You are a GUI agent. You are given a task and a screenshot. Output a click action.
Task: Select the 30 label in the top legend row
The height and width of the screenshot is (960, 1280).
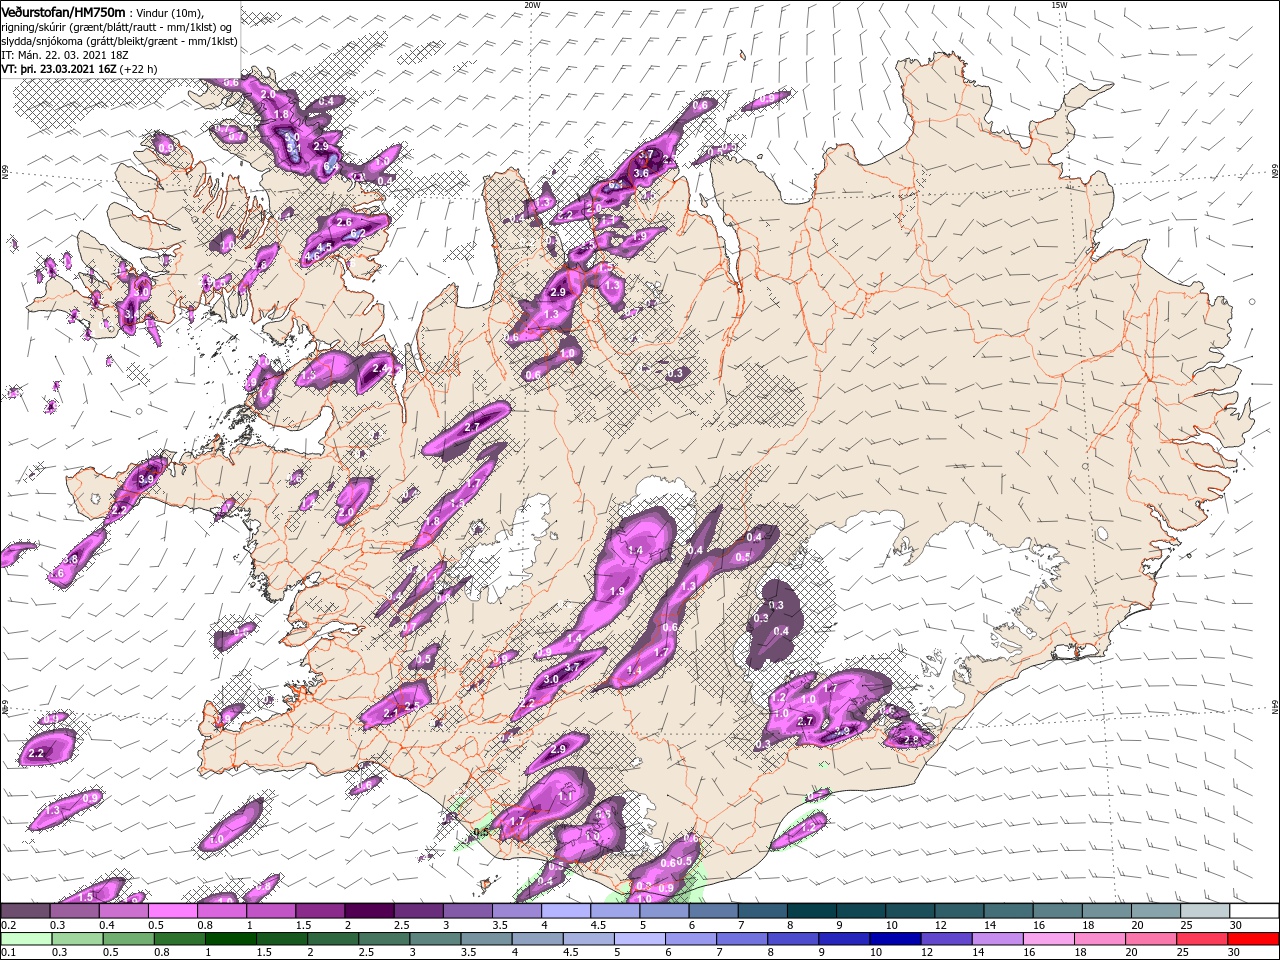(1236, 925)
